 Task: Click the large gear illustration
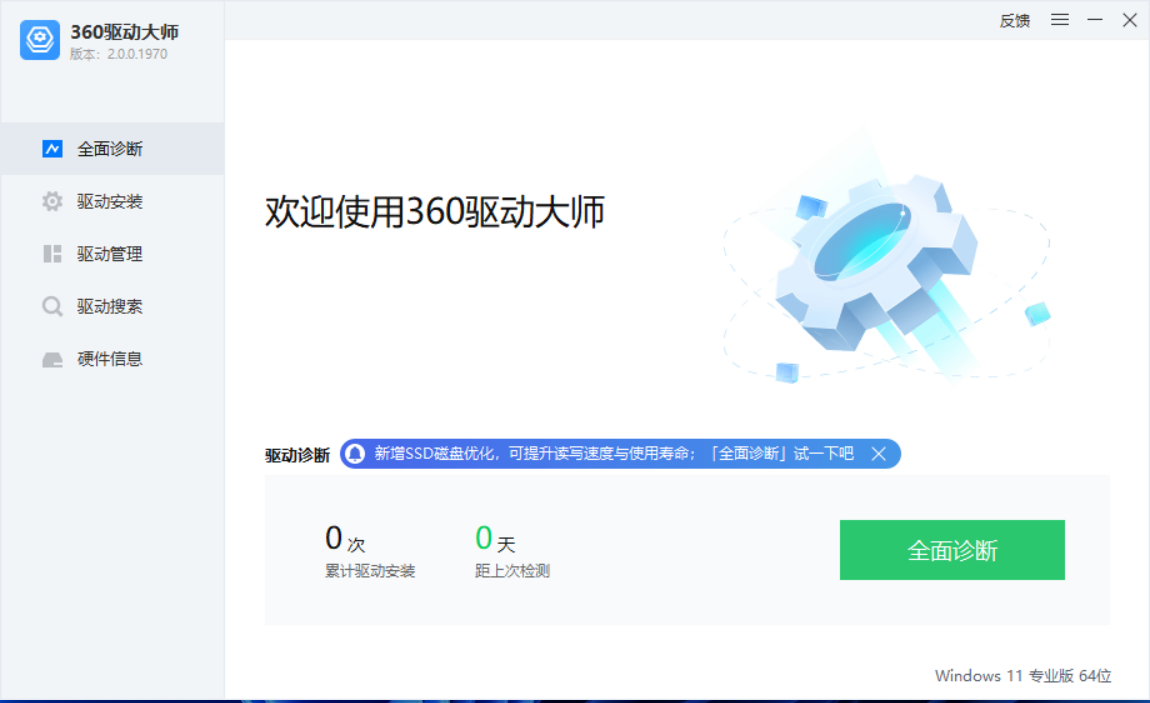click(876, 264)
